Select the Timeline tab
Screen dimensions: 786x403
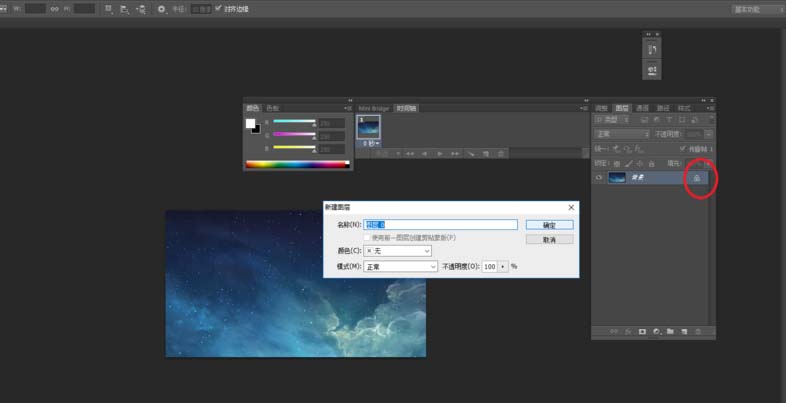coord(406,108)
